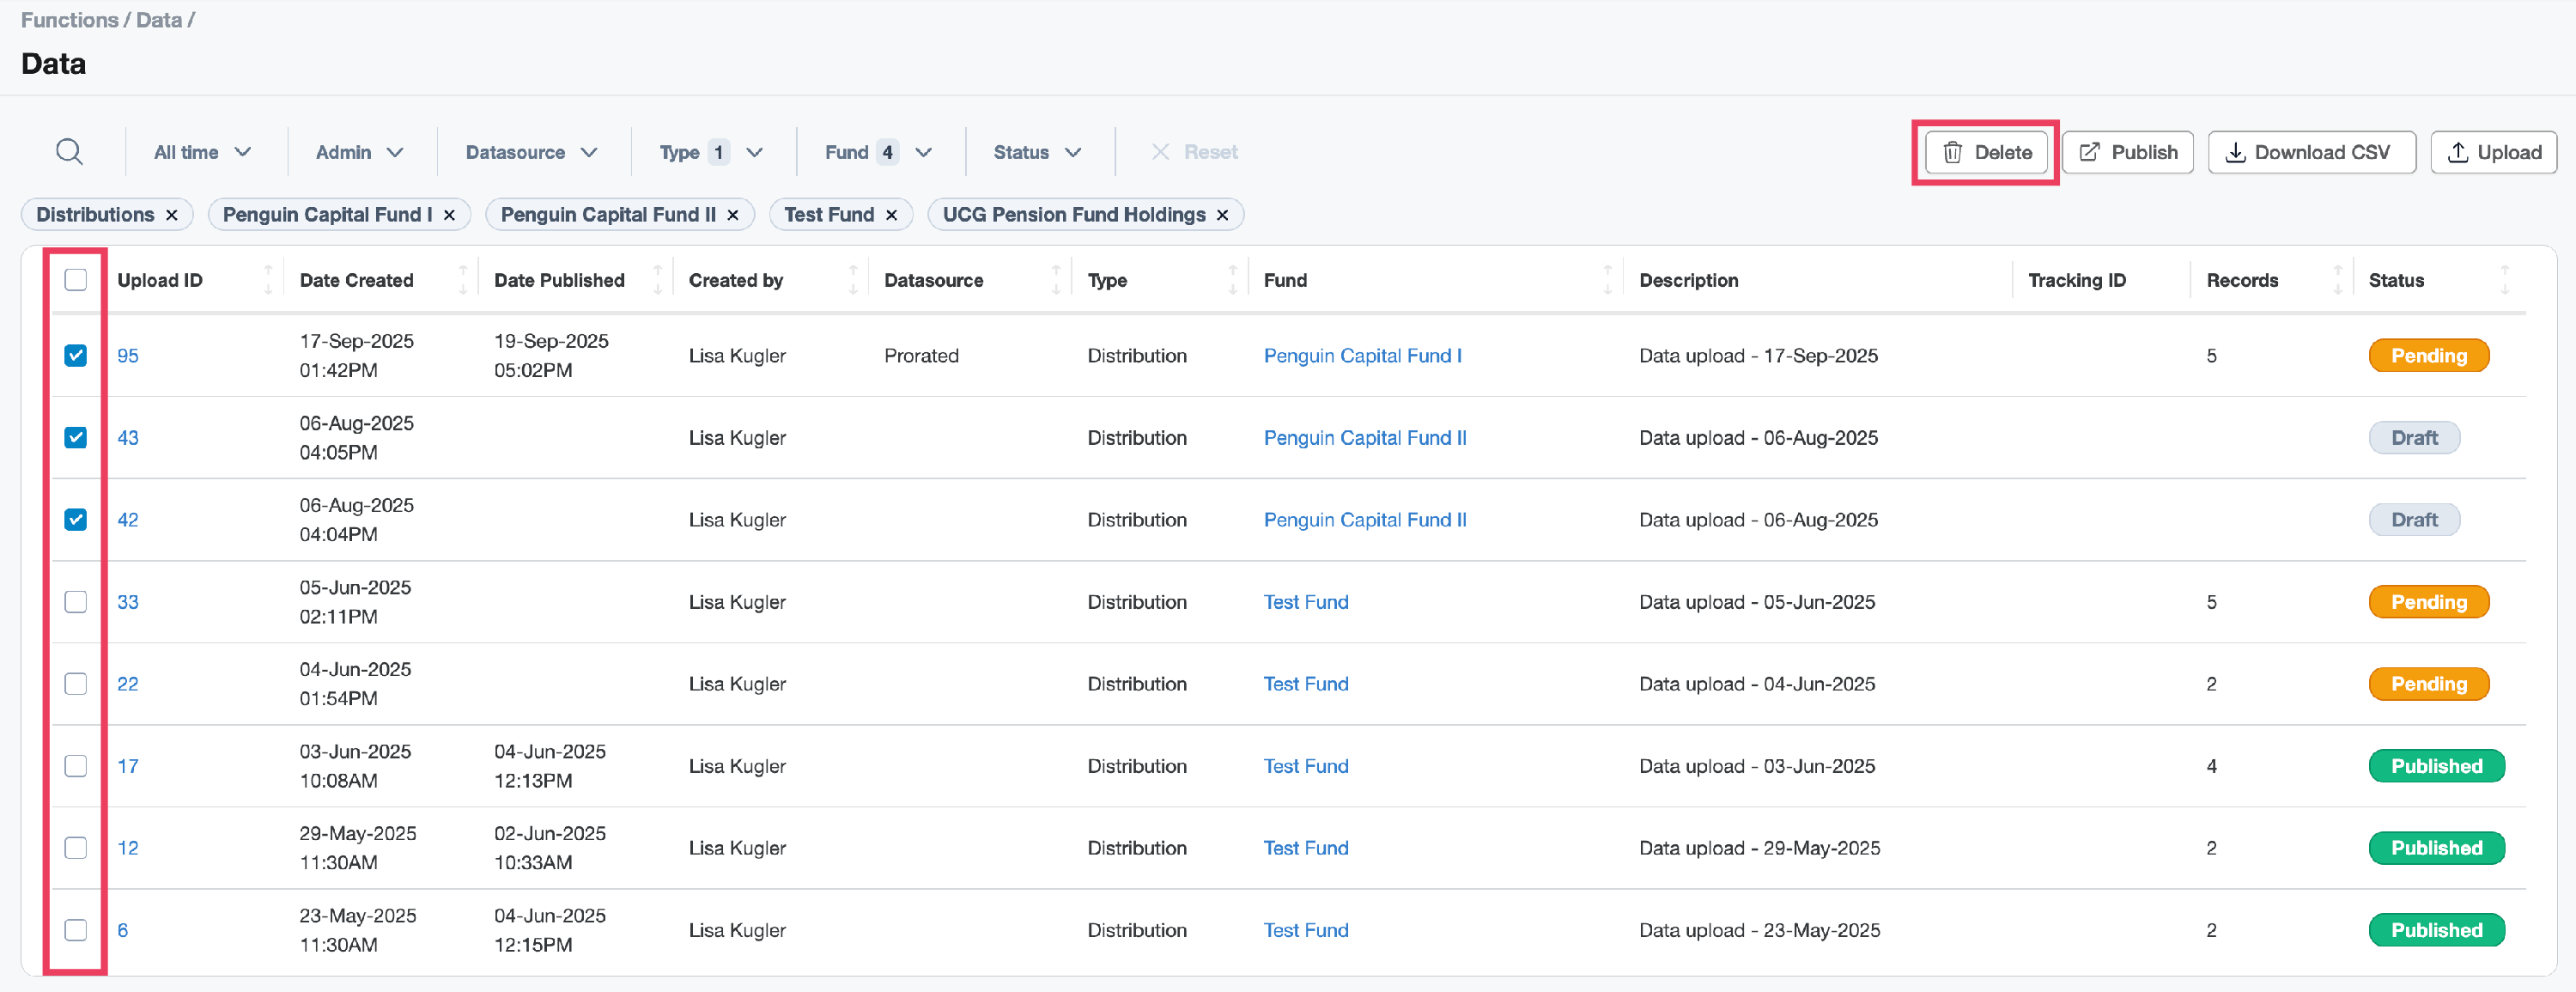
Task: Toggle the select-all header checkbox
Action: pyautogui.click(x=76, y=280)
